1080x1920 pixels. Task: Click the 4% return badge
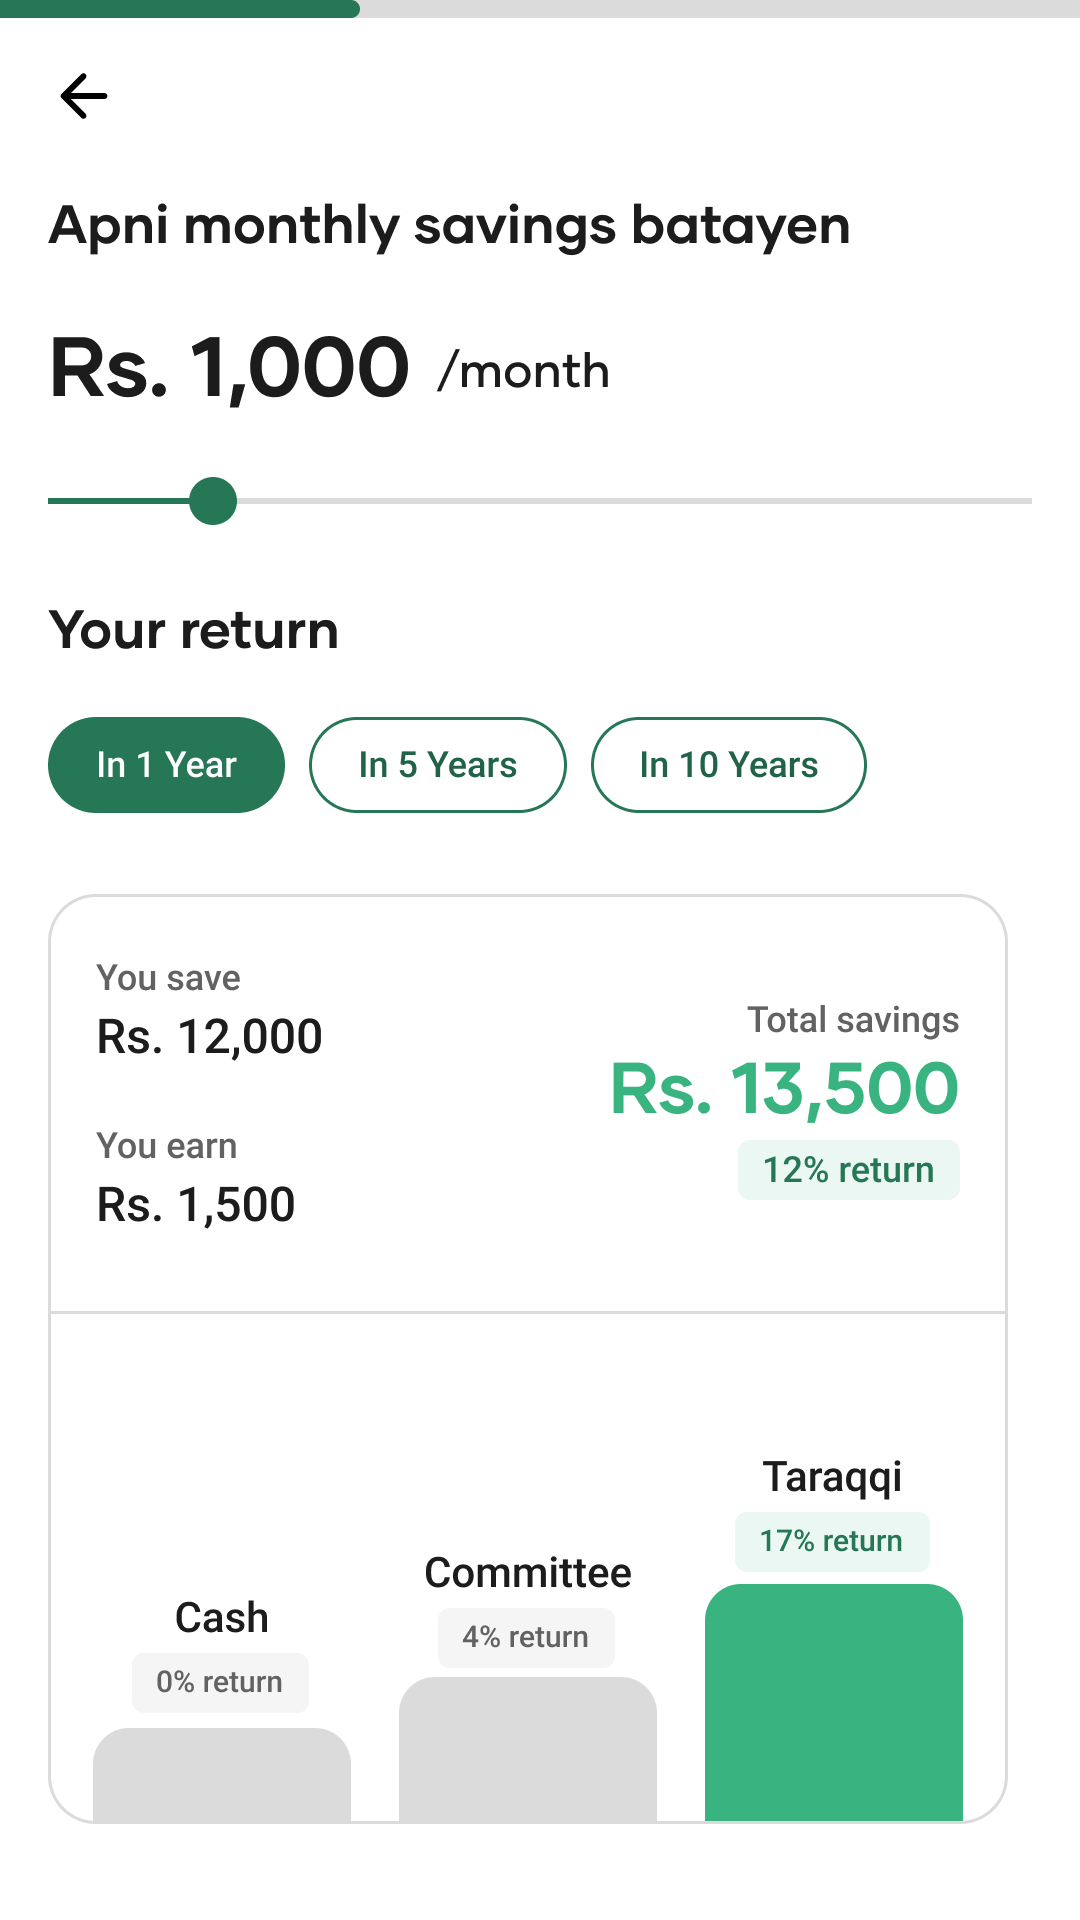[526, 1637]
